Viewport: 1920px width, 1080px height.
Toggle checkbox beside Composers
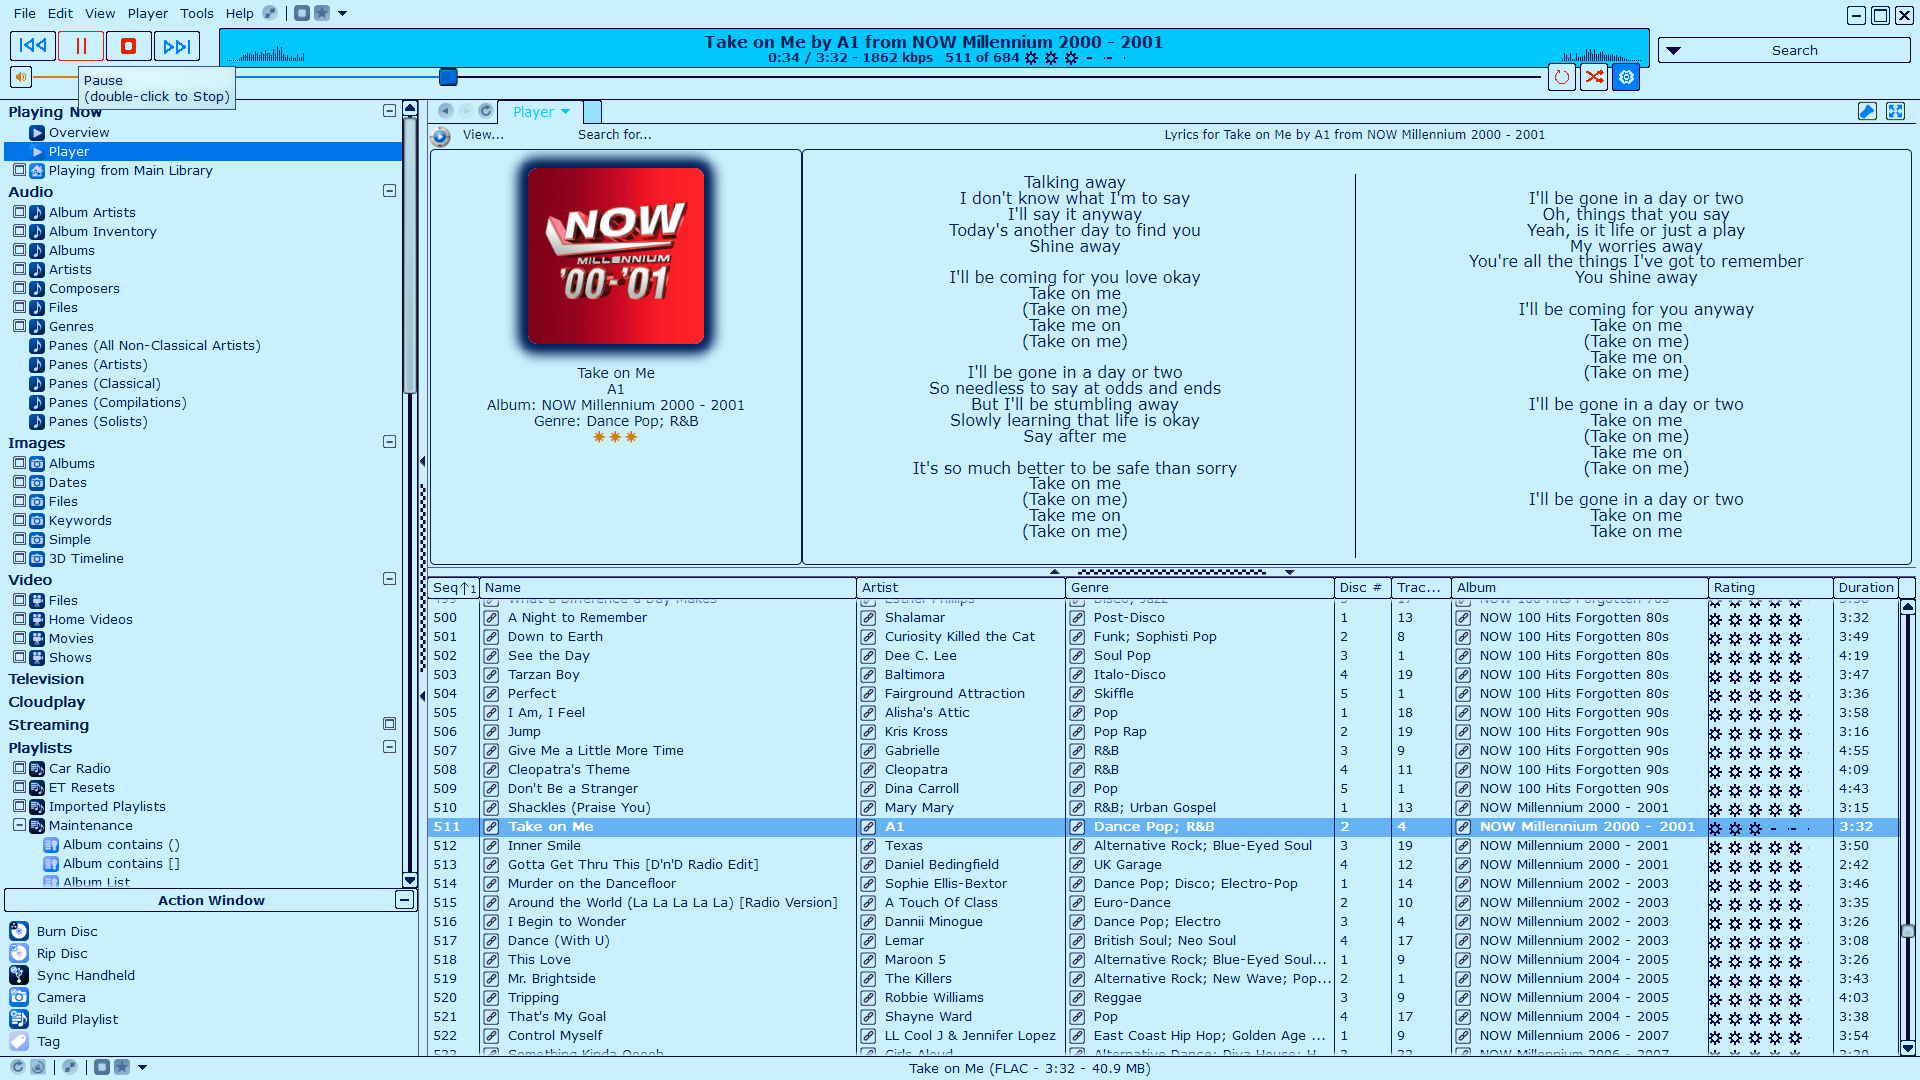point(19,288)
